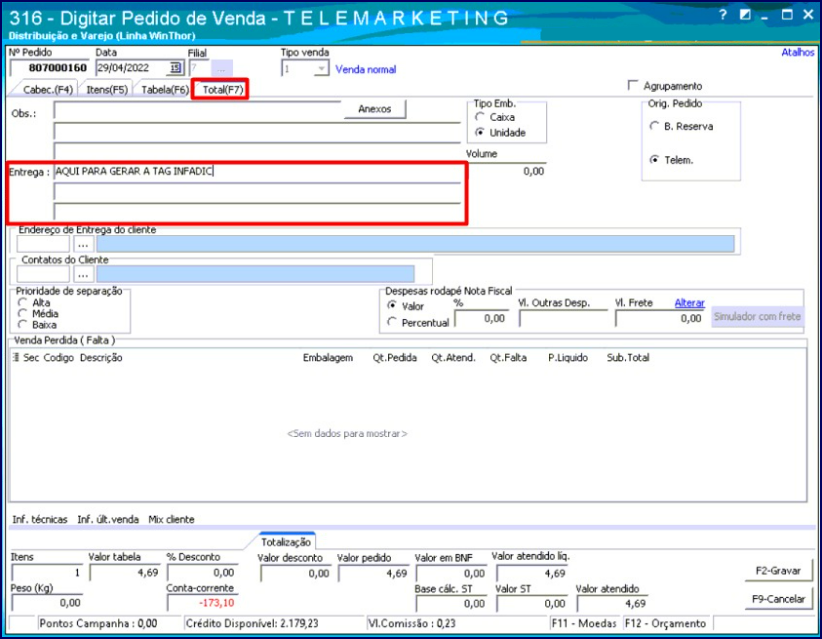Open Mix cliente section
This screenshot has height=639, width=822.
coord(171,519)
